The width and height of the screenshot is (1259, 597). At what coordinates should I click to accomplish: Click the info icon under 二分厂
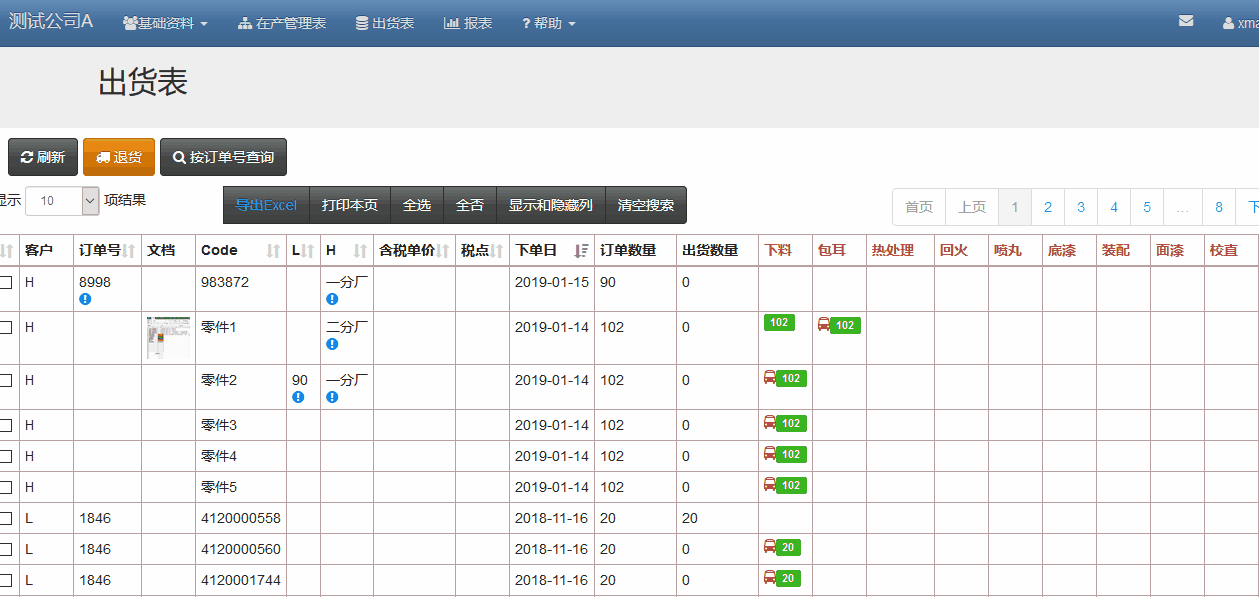tap(332, 344)
